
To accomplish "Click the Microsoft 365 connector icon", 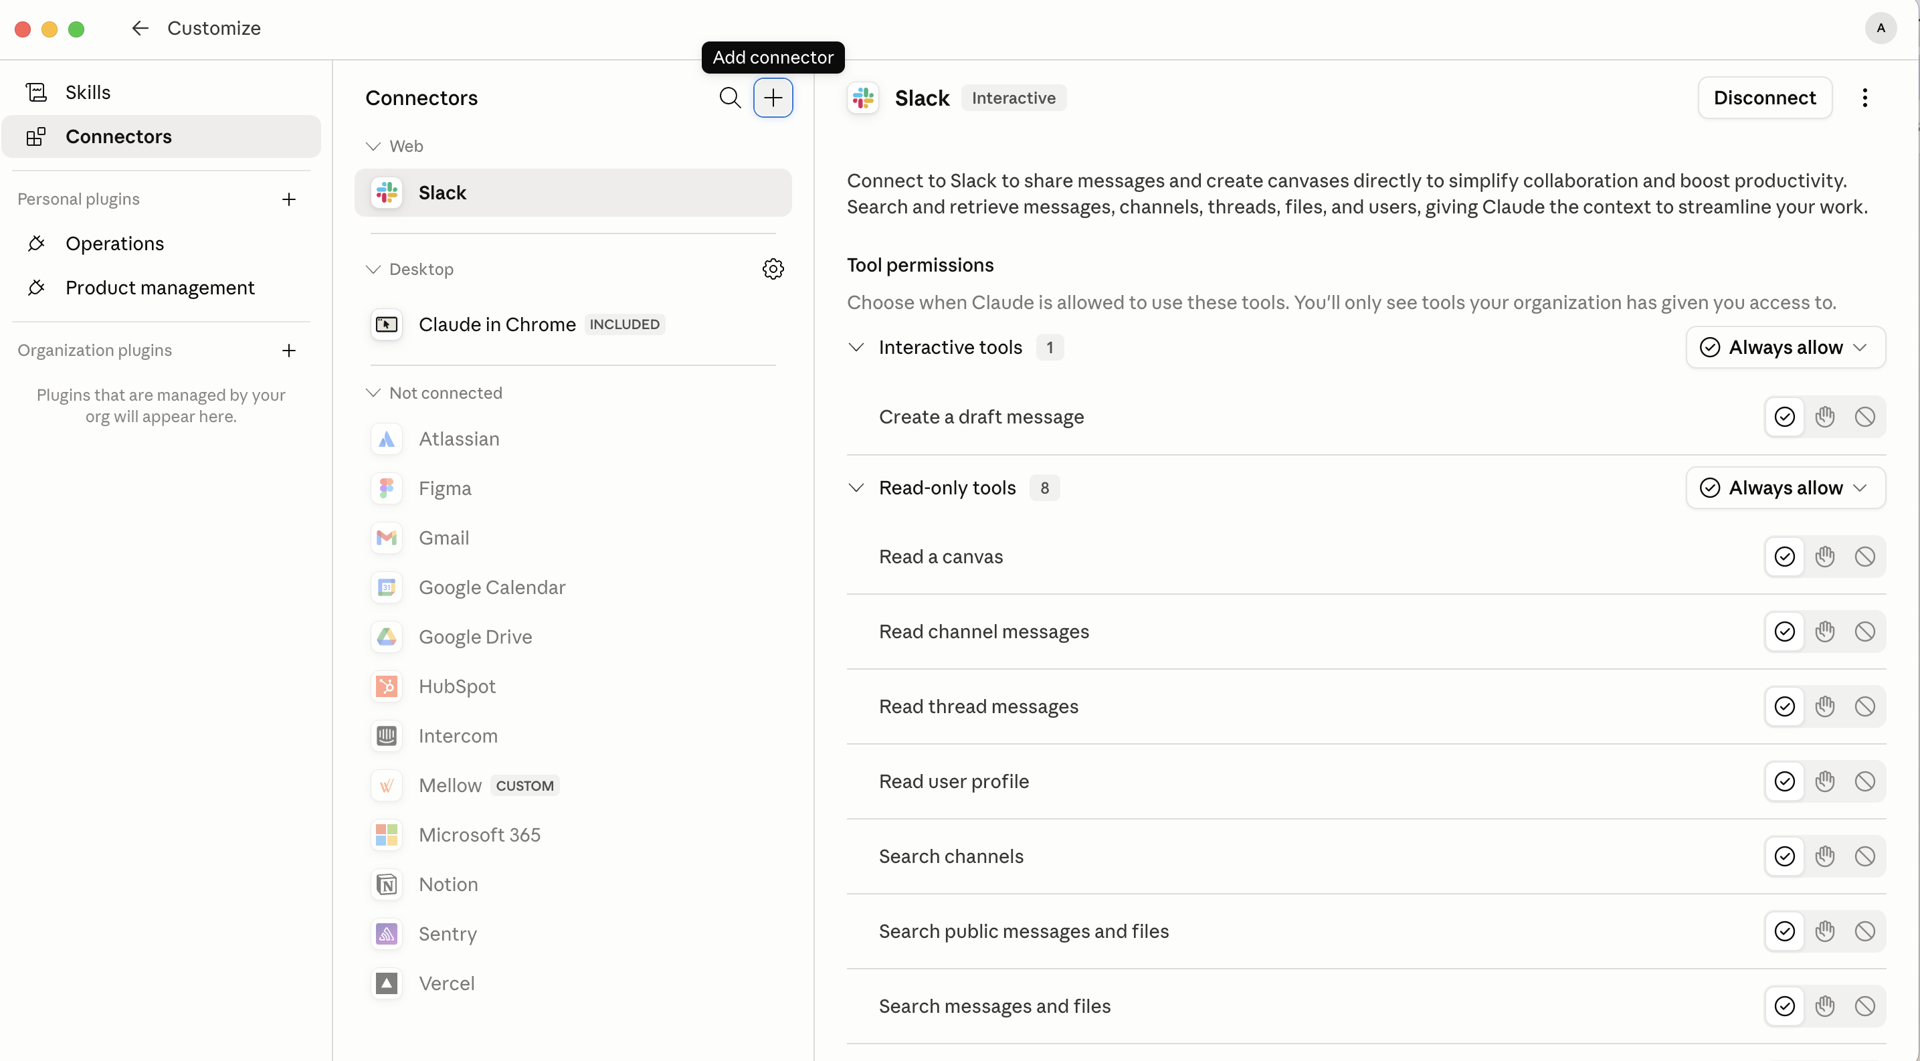I will click(x=387, y=835).
